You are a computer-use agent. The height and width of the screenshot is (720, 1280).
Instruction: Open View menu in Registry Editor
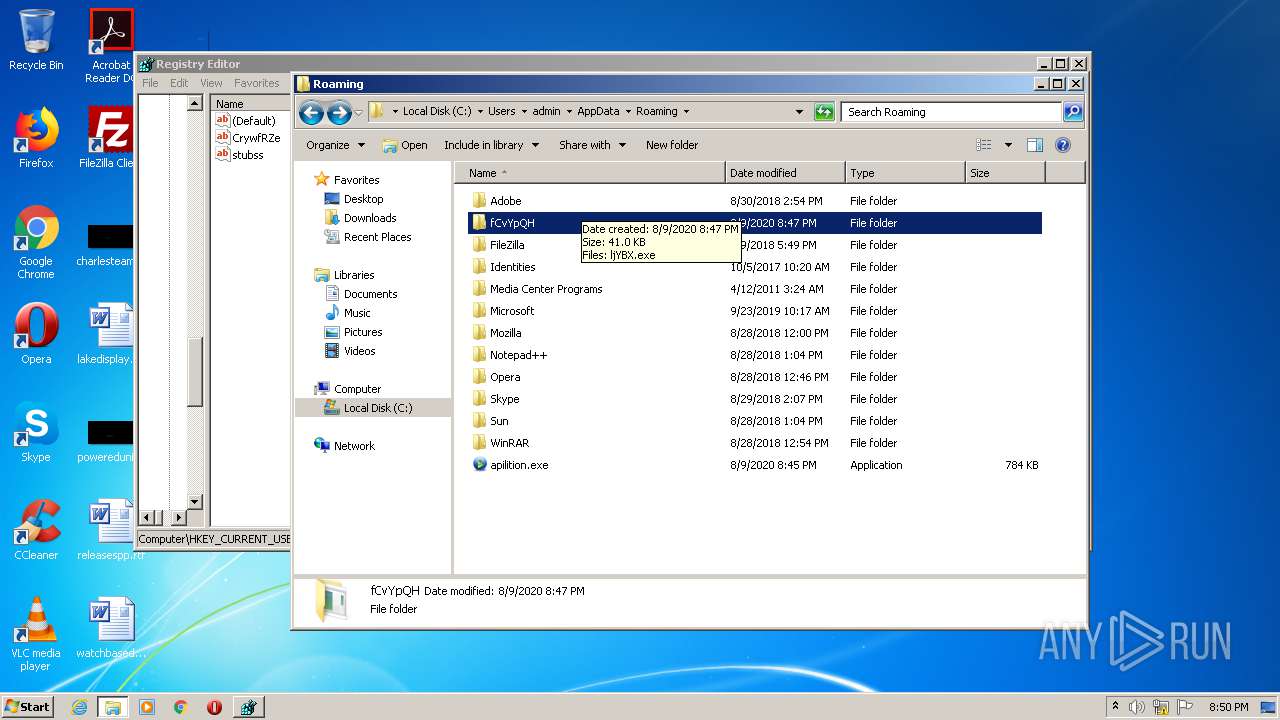tap(211, 83)
